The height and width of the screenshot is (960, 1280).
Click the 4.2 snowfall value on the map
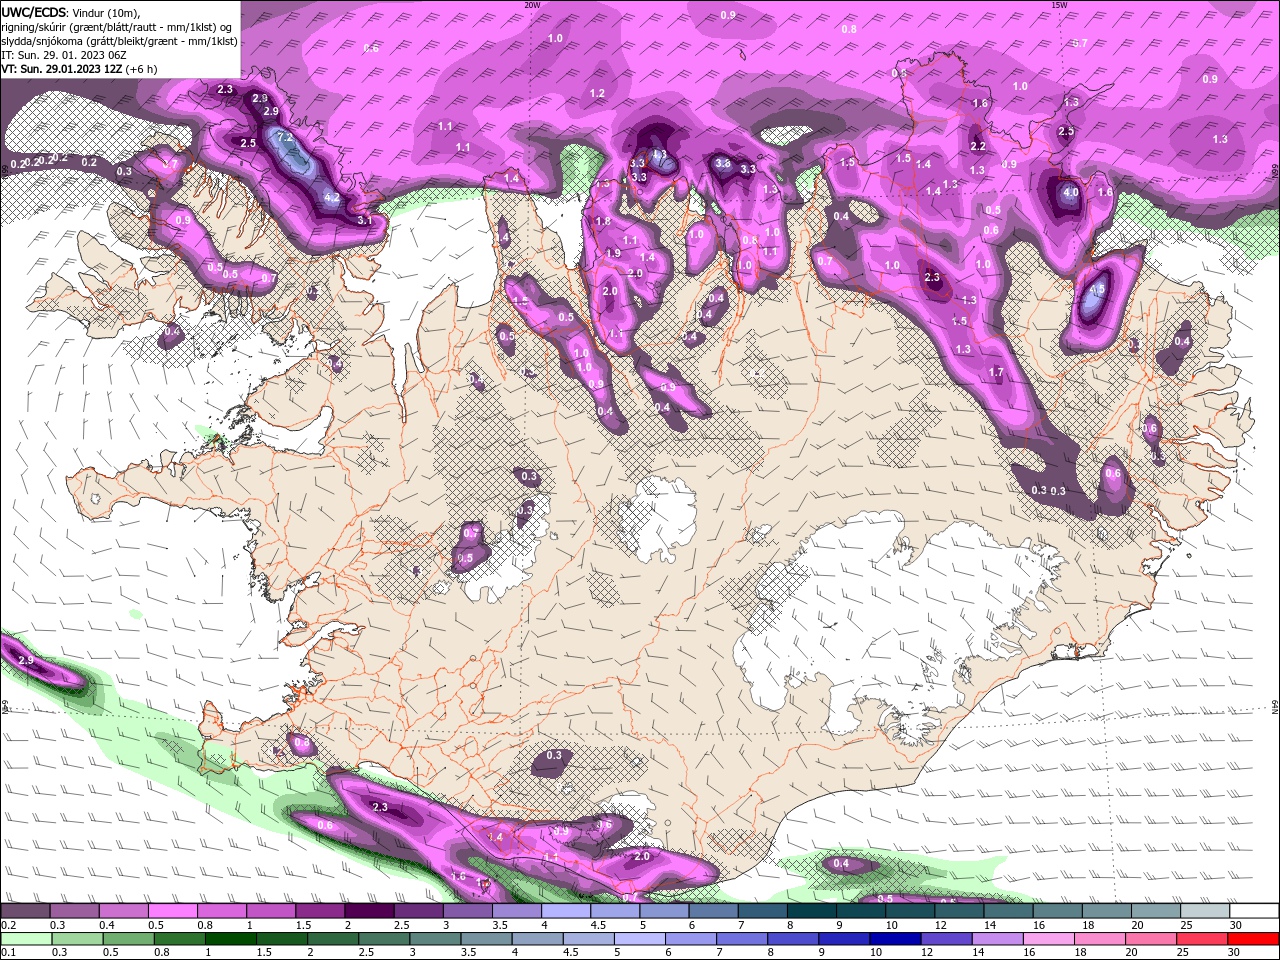tap(333, 198)
